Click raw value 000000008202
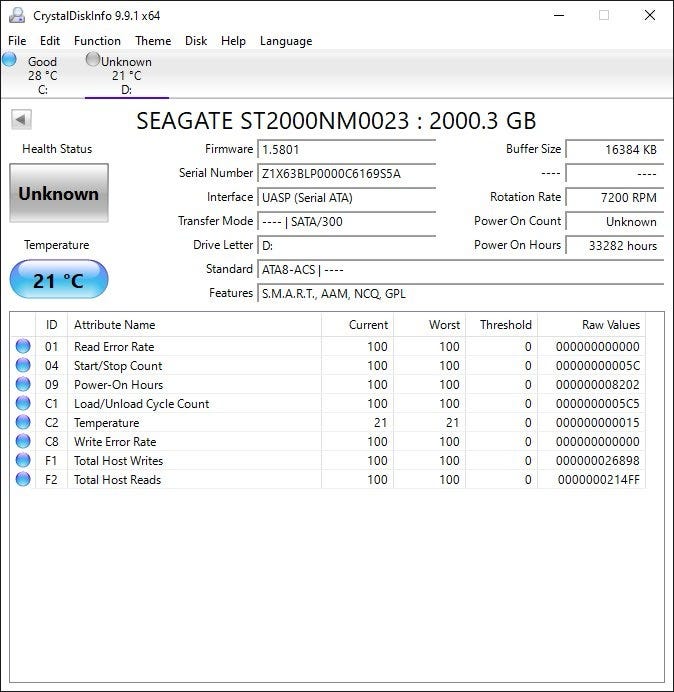674x692 pixels. click(x=598, y=385)
